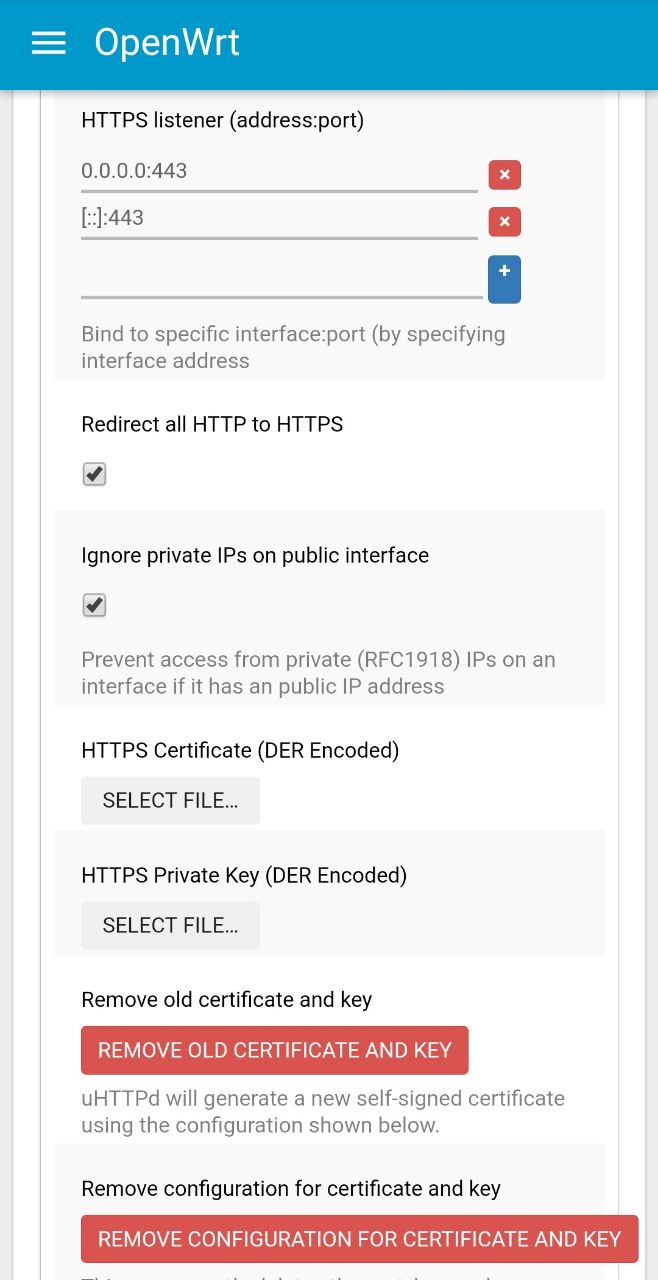Click the Redirect all HTTP to HTTPS label

coord(212,424)
